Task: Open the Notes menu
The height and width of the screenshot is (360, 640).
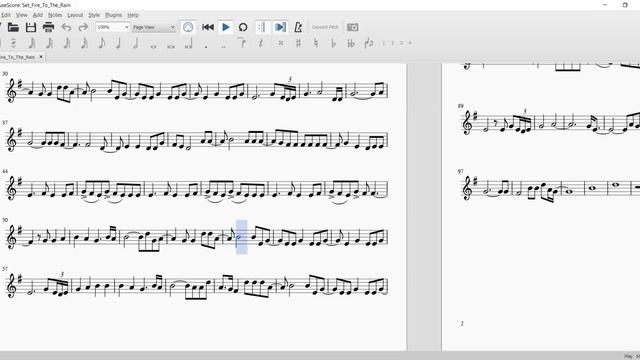Action: (x=55, y=15)
